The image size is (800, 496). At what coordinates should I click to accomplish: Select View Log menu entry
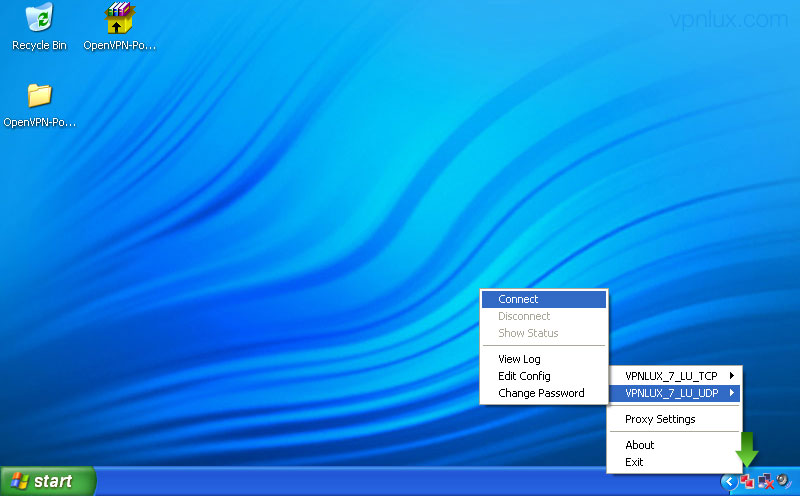click(544, 359)
